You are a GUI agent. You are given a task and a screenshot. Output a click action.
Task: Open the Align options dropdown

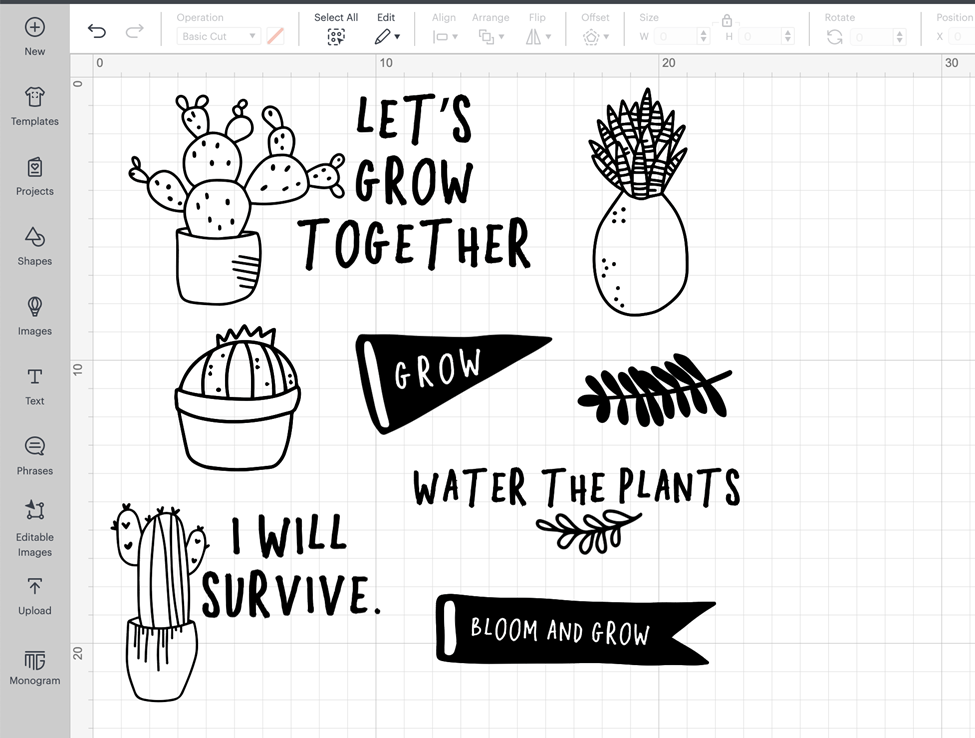tap(443, 36)
